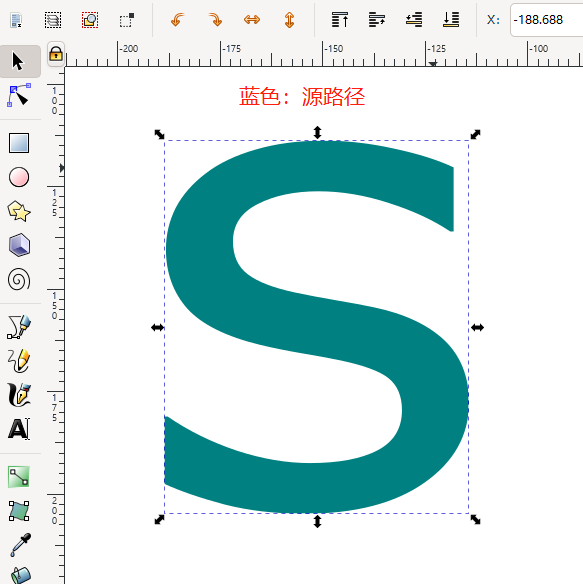This screenshot has width=583, height=584.
Task: Rotate selection 90° counter-clockwise
Action: 177,20
